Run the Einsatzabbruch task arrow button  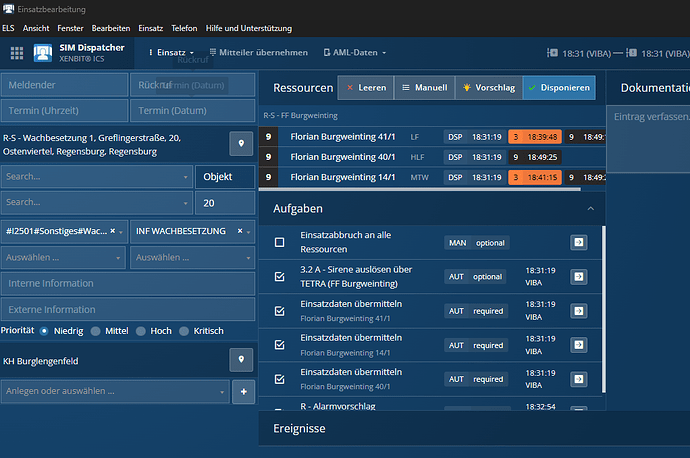pyautogui.click(x=579, y=243)
